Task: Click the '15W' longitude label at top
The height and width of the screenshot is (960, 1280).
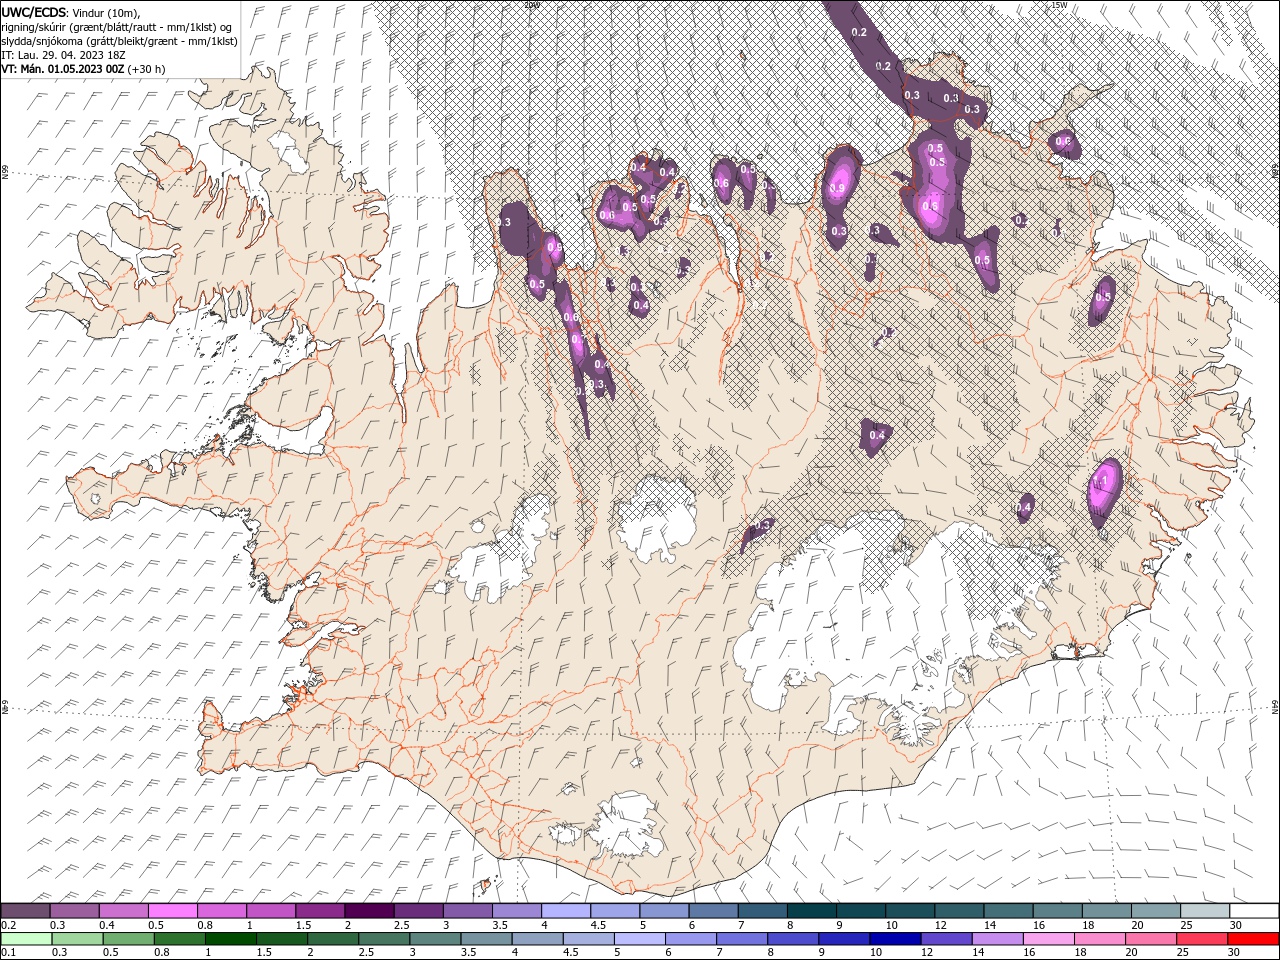Action: (x=1059, y=5)
